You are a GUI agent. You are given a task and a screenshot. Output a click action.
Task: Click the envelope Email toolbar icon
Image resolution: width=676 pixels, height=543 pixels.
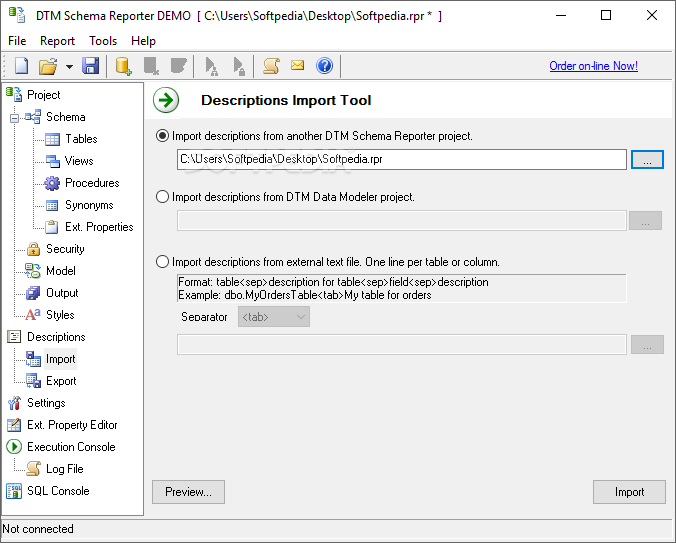tap(297, 65)
